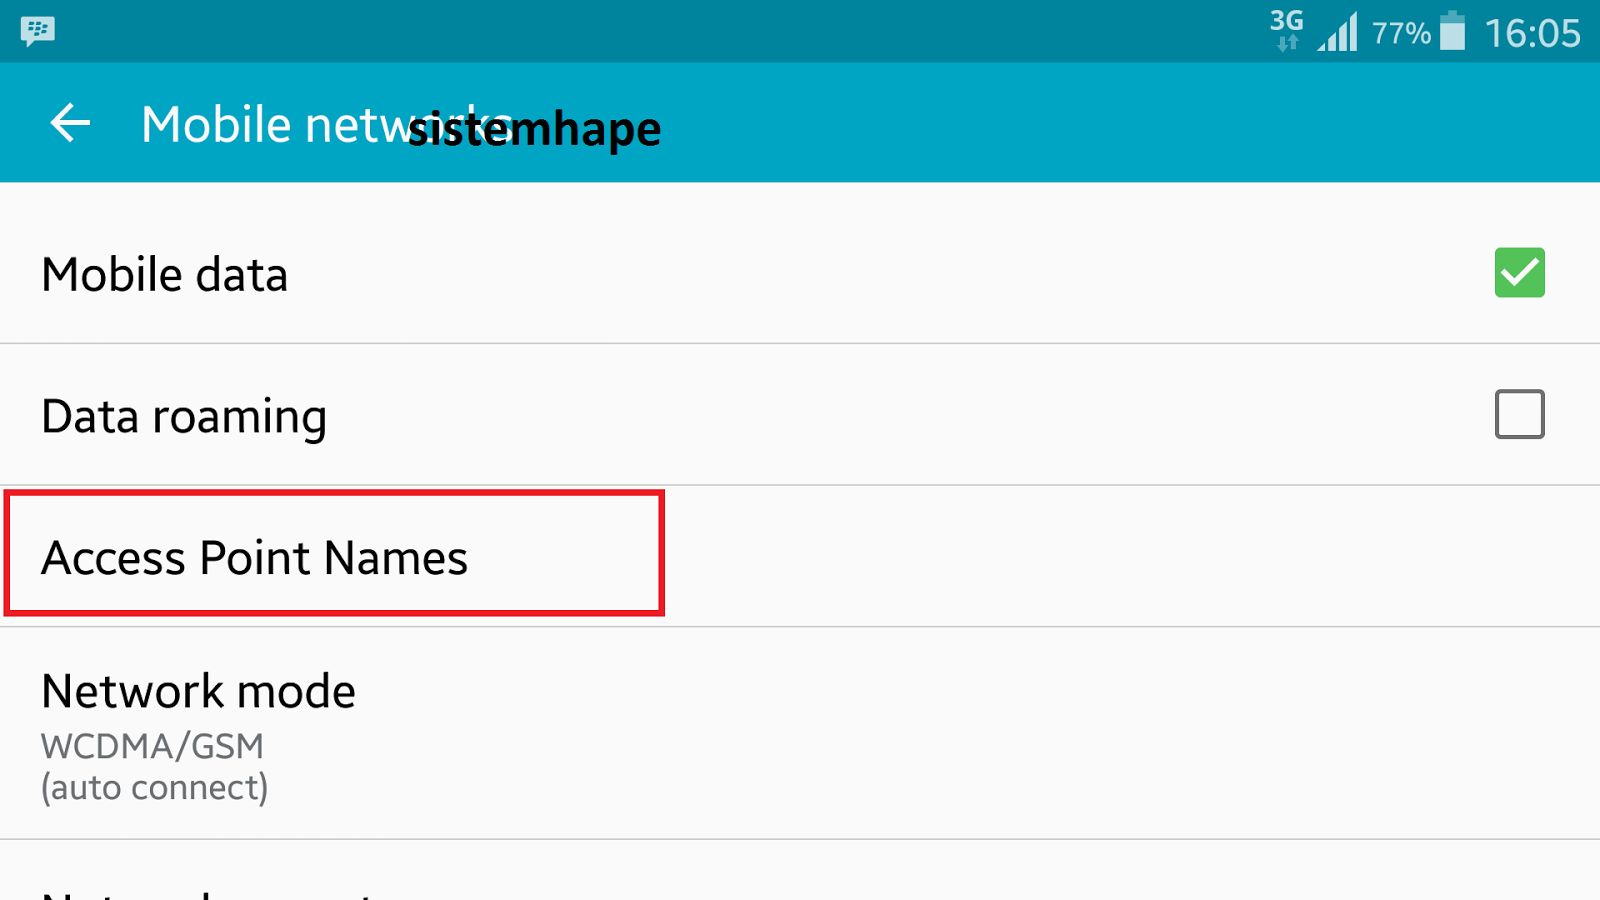Tap the BBM notification icon in status bar

(38, 31)
